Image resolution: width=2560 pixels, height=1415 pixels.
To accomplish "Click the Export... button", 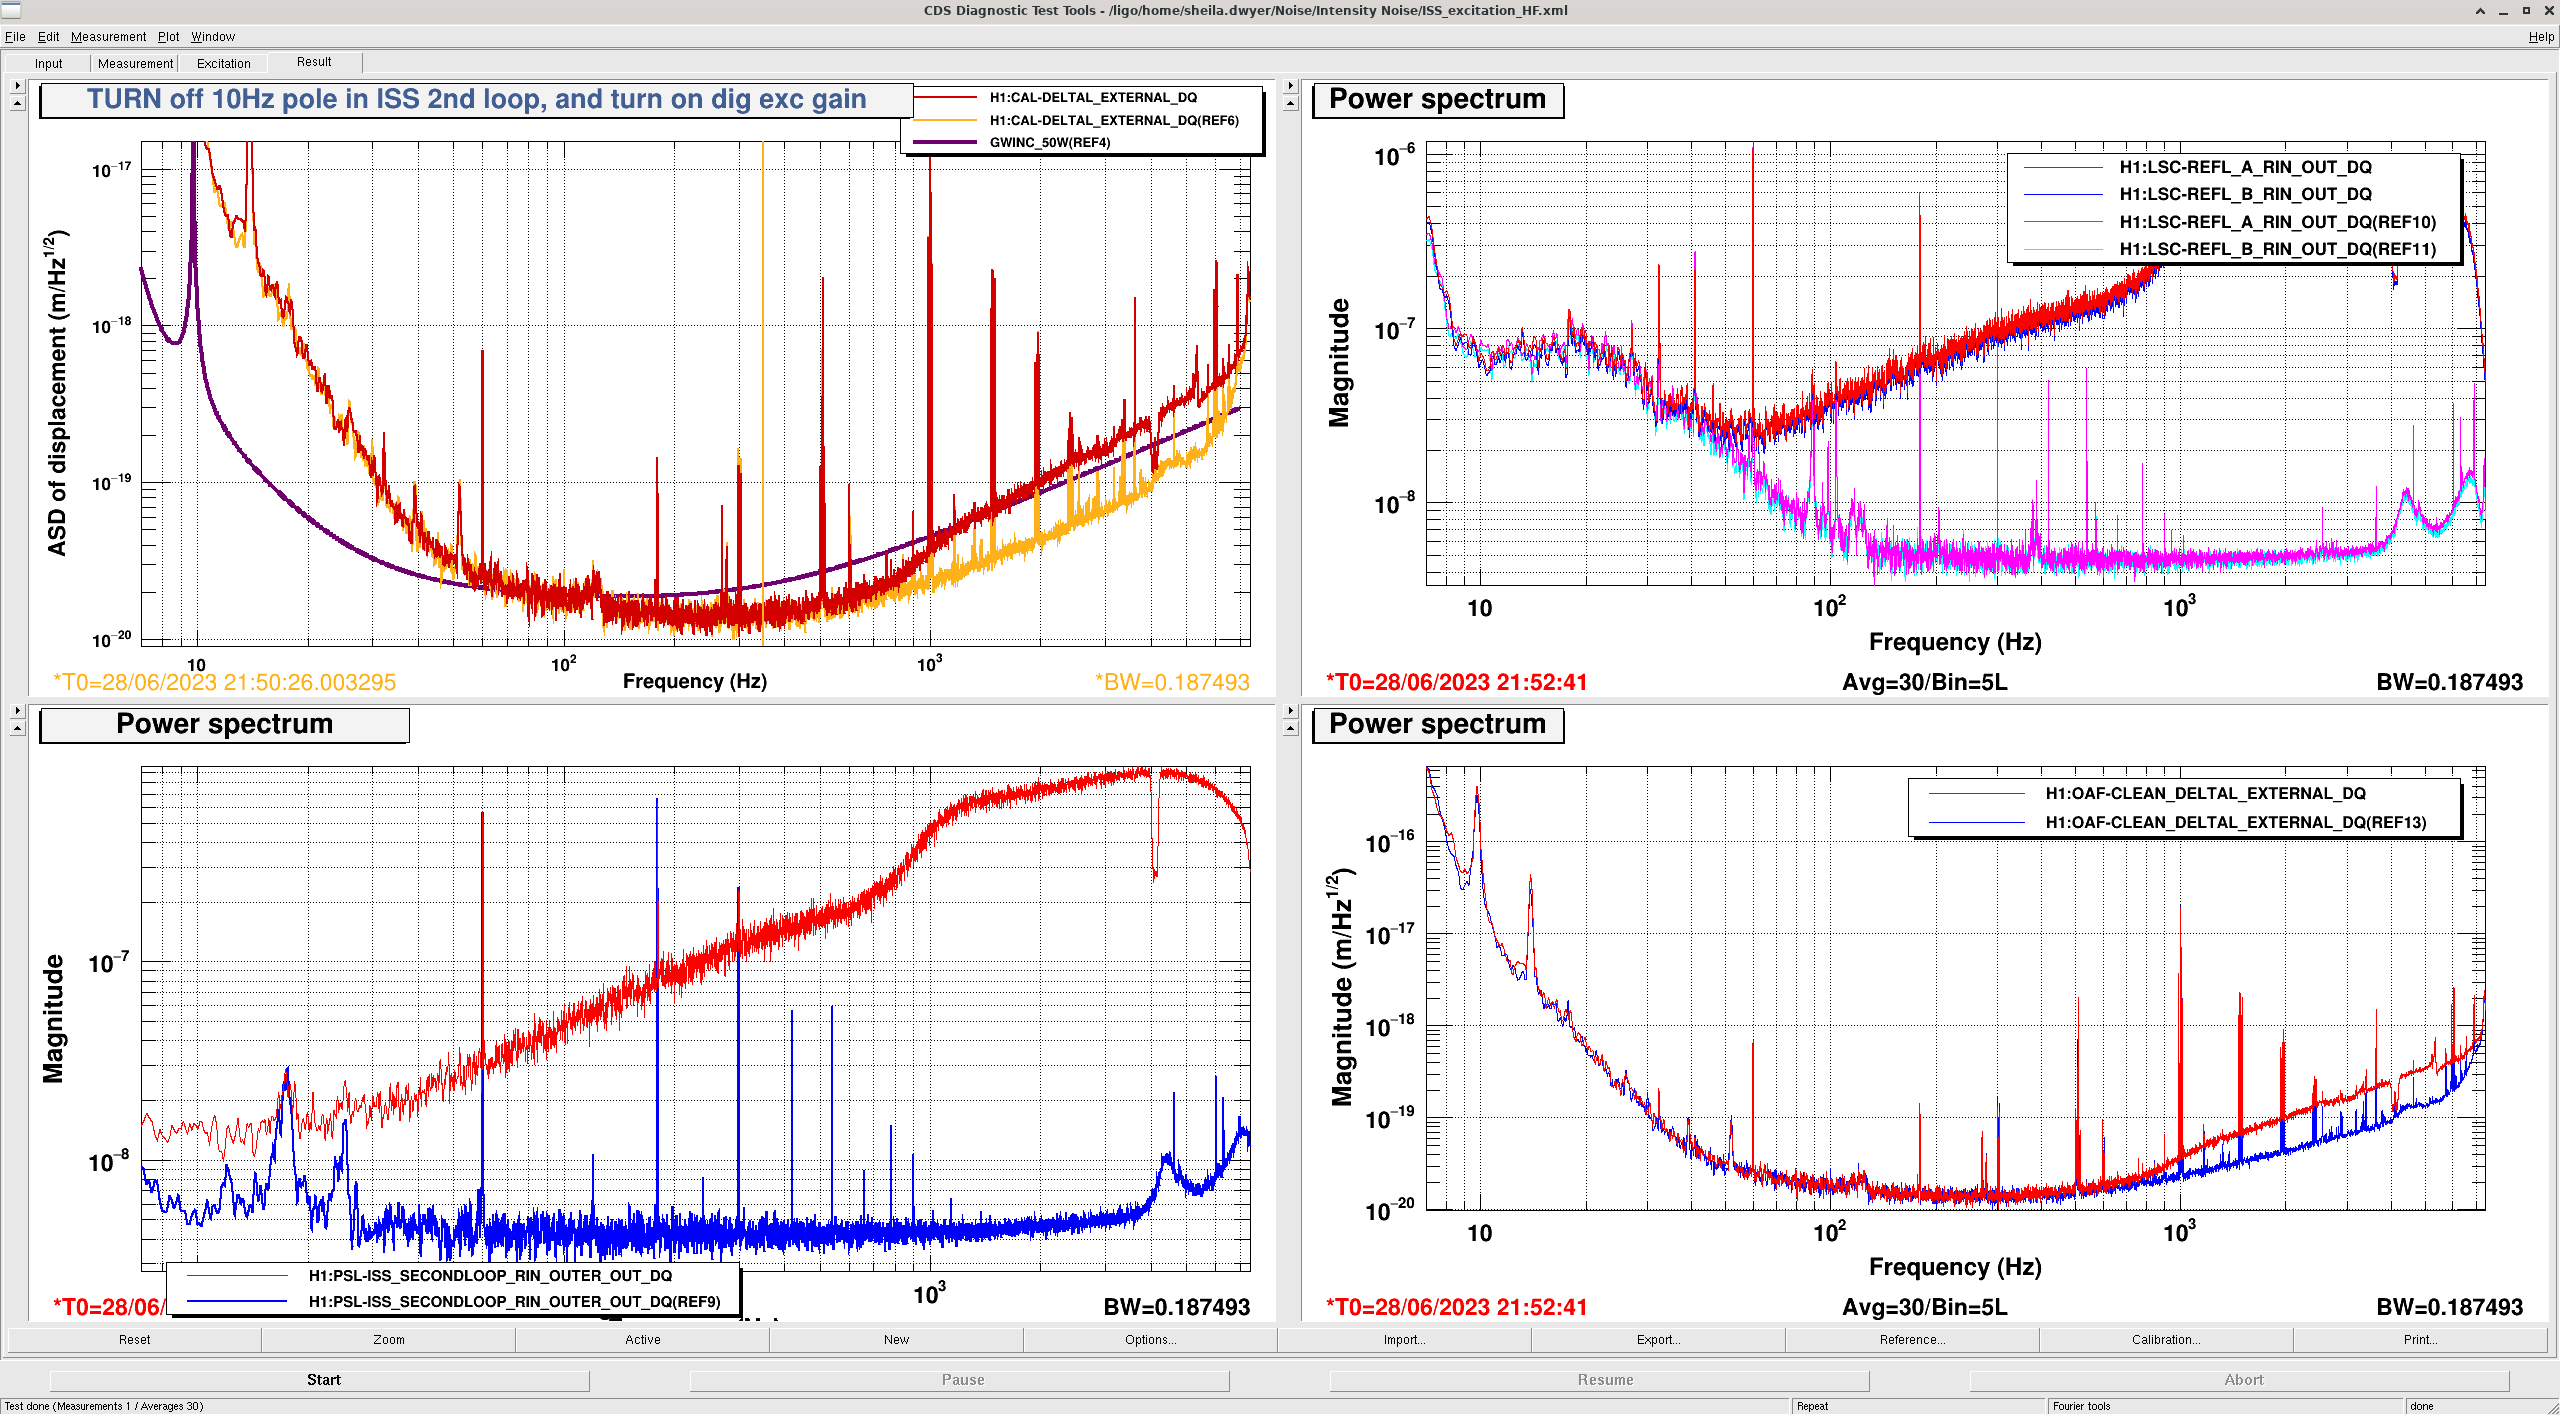I will coord(1658,1340).
